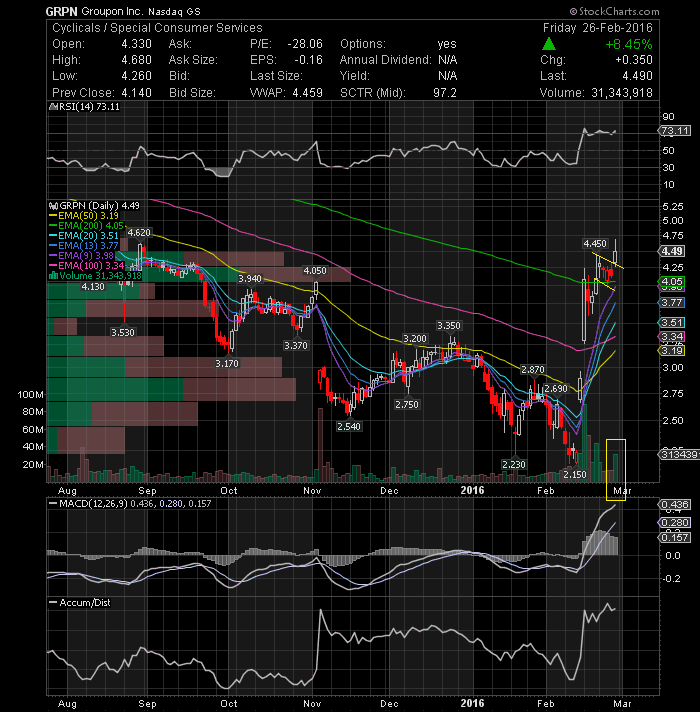Click the 3.200 price label
Viewport: 700px width, 712px height.
point(415,339)
